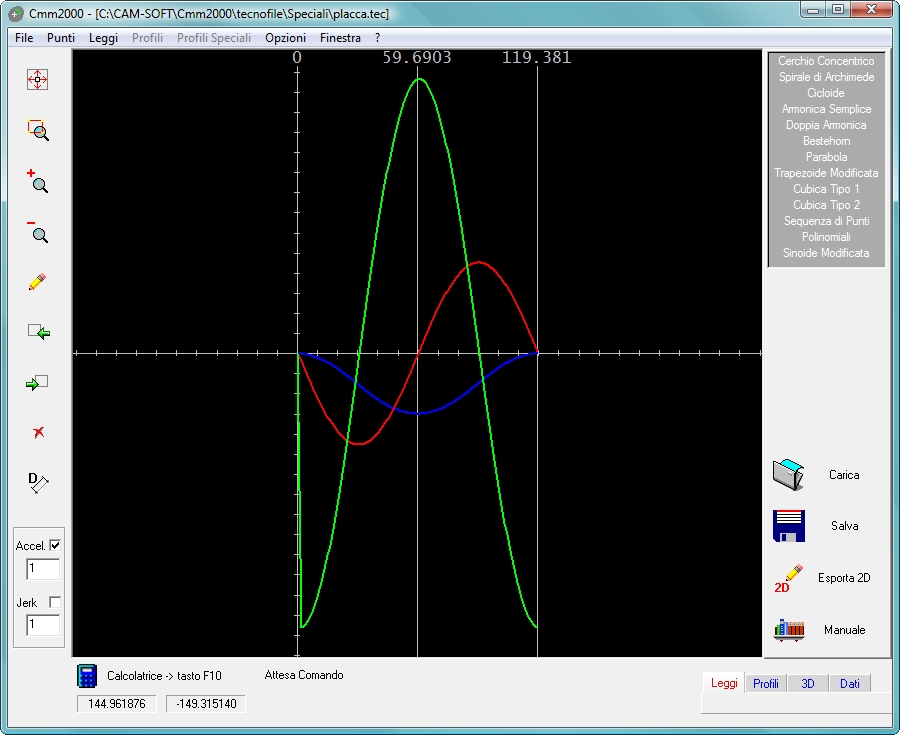Open the Finestra menu
The height and width of the screenshot is (735, 900).
340,38
